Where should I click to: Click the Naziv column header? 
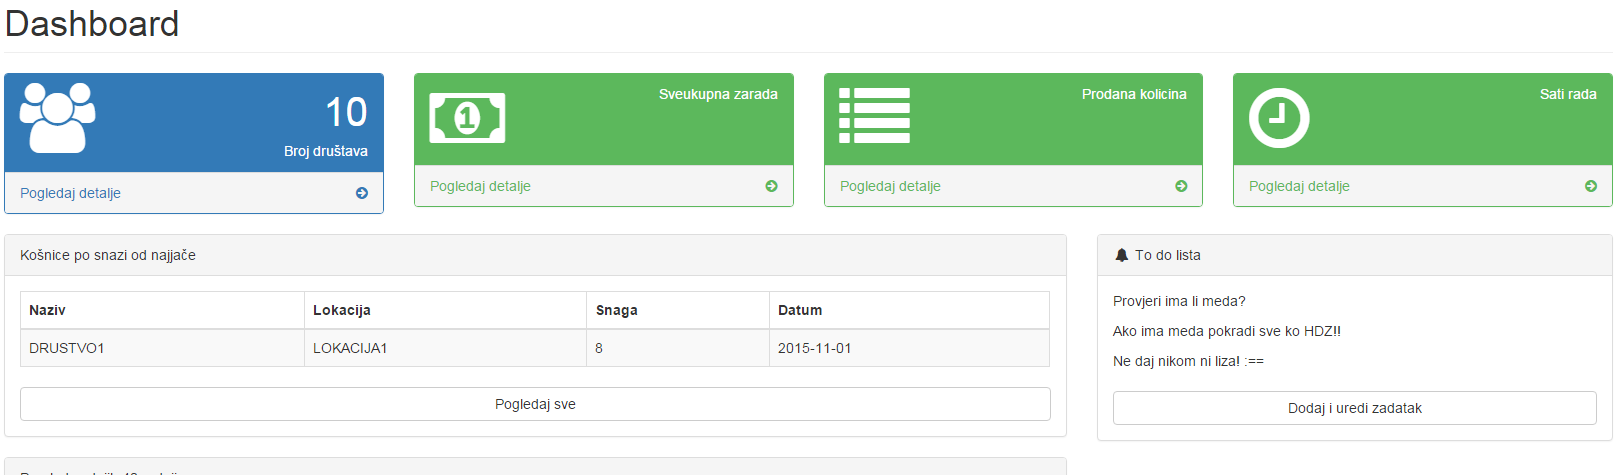coord(47,310)
